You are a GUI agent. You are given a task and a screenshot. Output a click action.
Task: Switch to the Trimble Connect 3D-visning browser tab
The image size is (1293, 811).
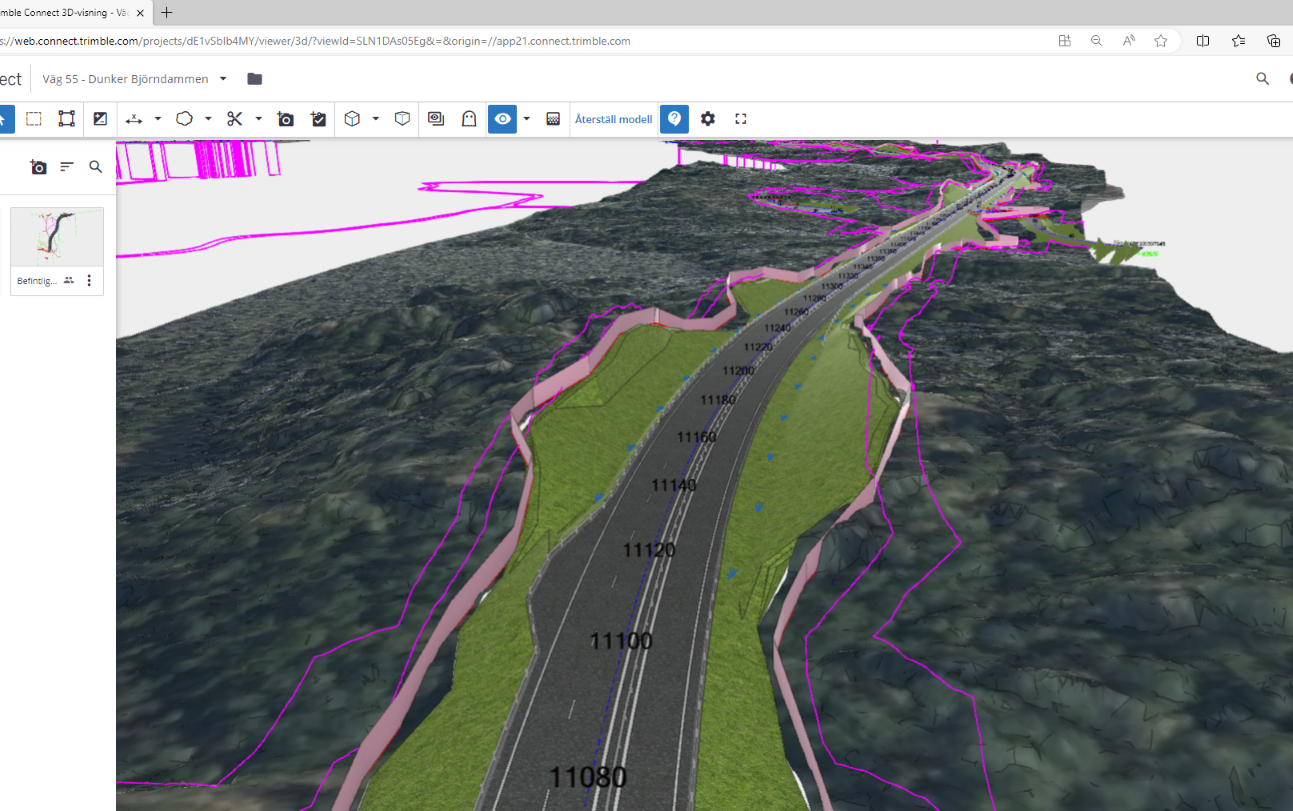coord(60,13)
